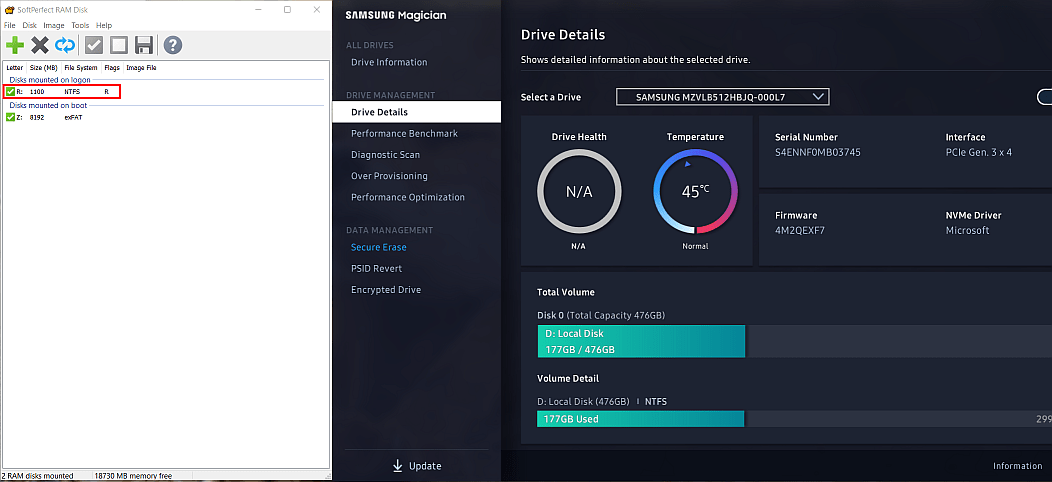Open the Tools menu in RAM Disk
Image resolution: width=1052 pixels, height=482 pixels.
coord(80,25)
